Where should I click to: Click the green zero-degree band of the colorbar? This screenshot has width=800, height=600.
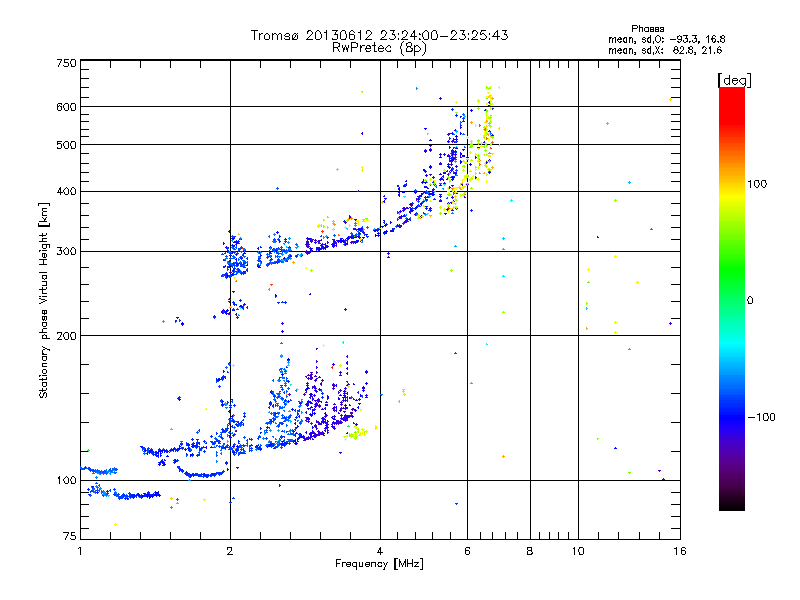[732, 300]
